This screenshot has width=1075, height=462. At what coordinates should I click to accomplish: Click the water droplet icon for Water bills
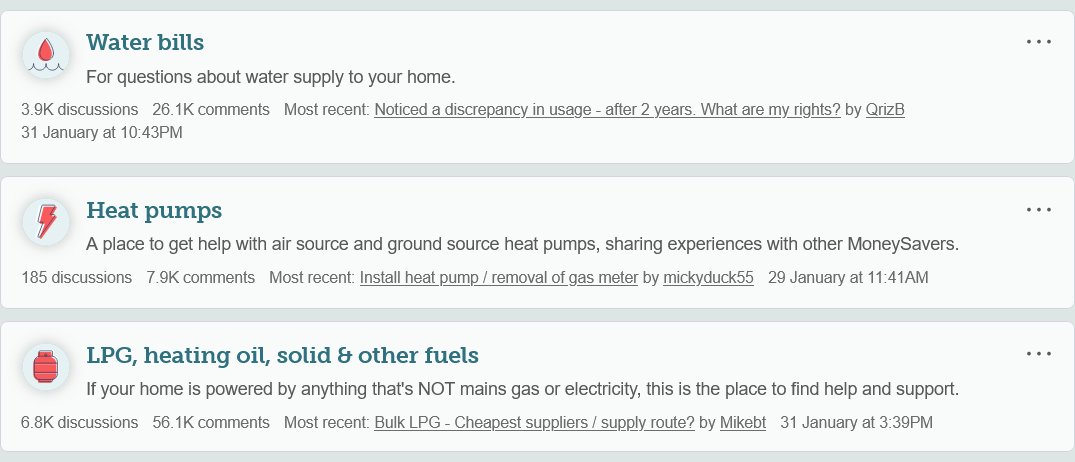pyautogui.click(x=46, y=54)
